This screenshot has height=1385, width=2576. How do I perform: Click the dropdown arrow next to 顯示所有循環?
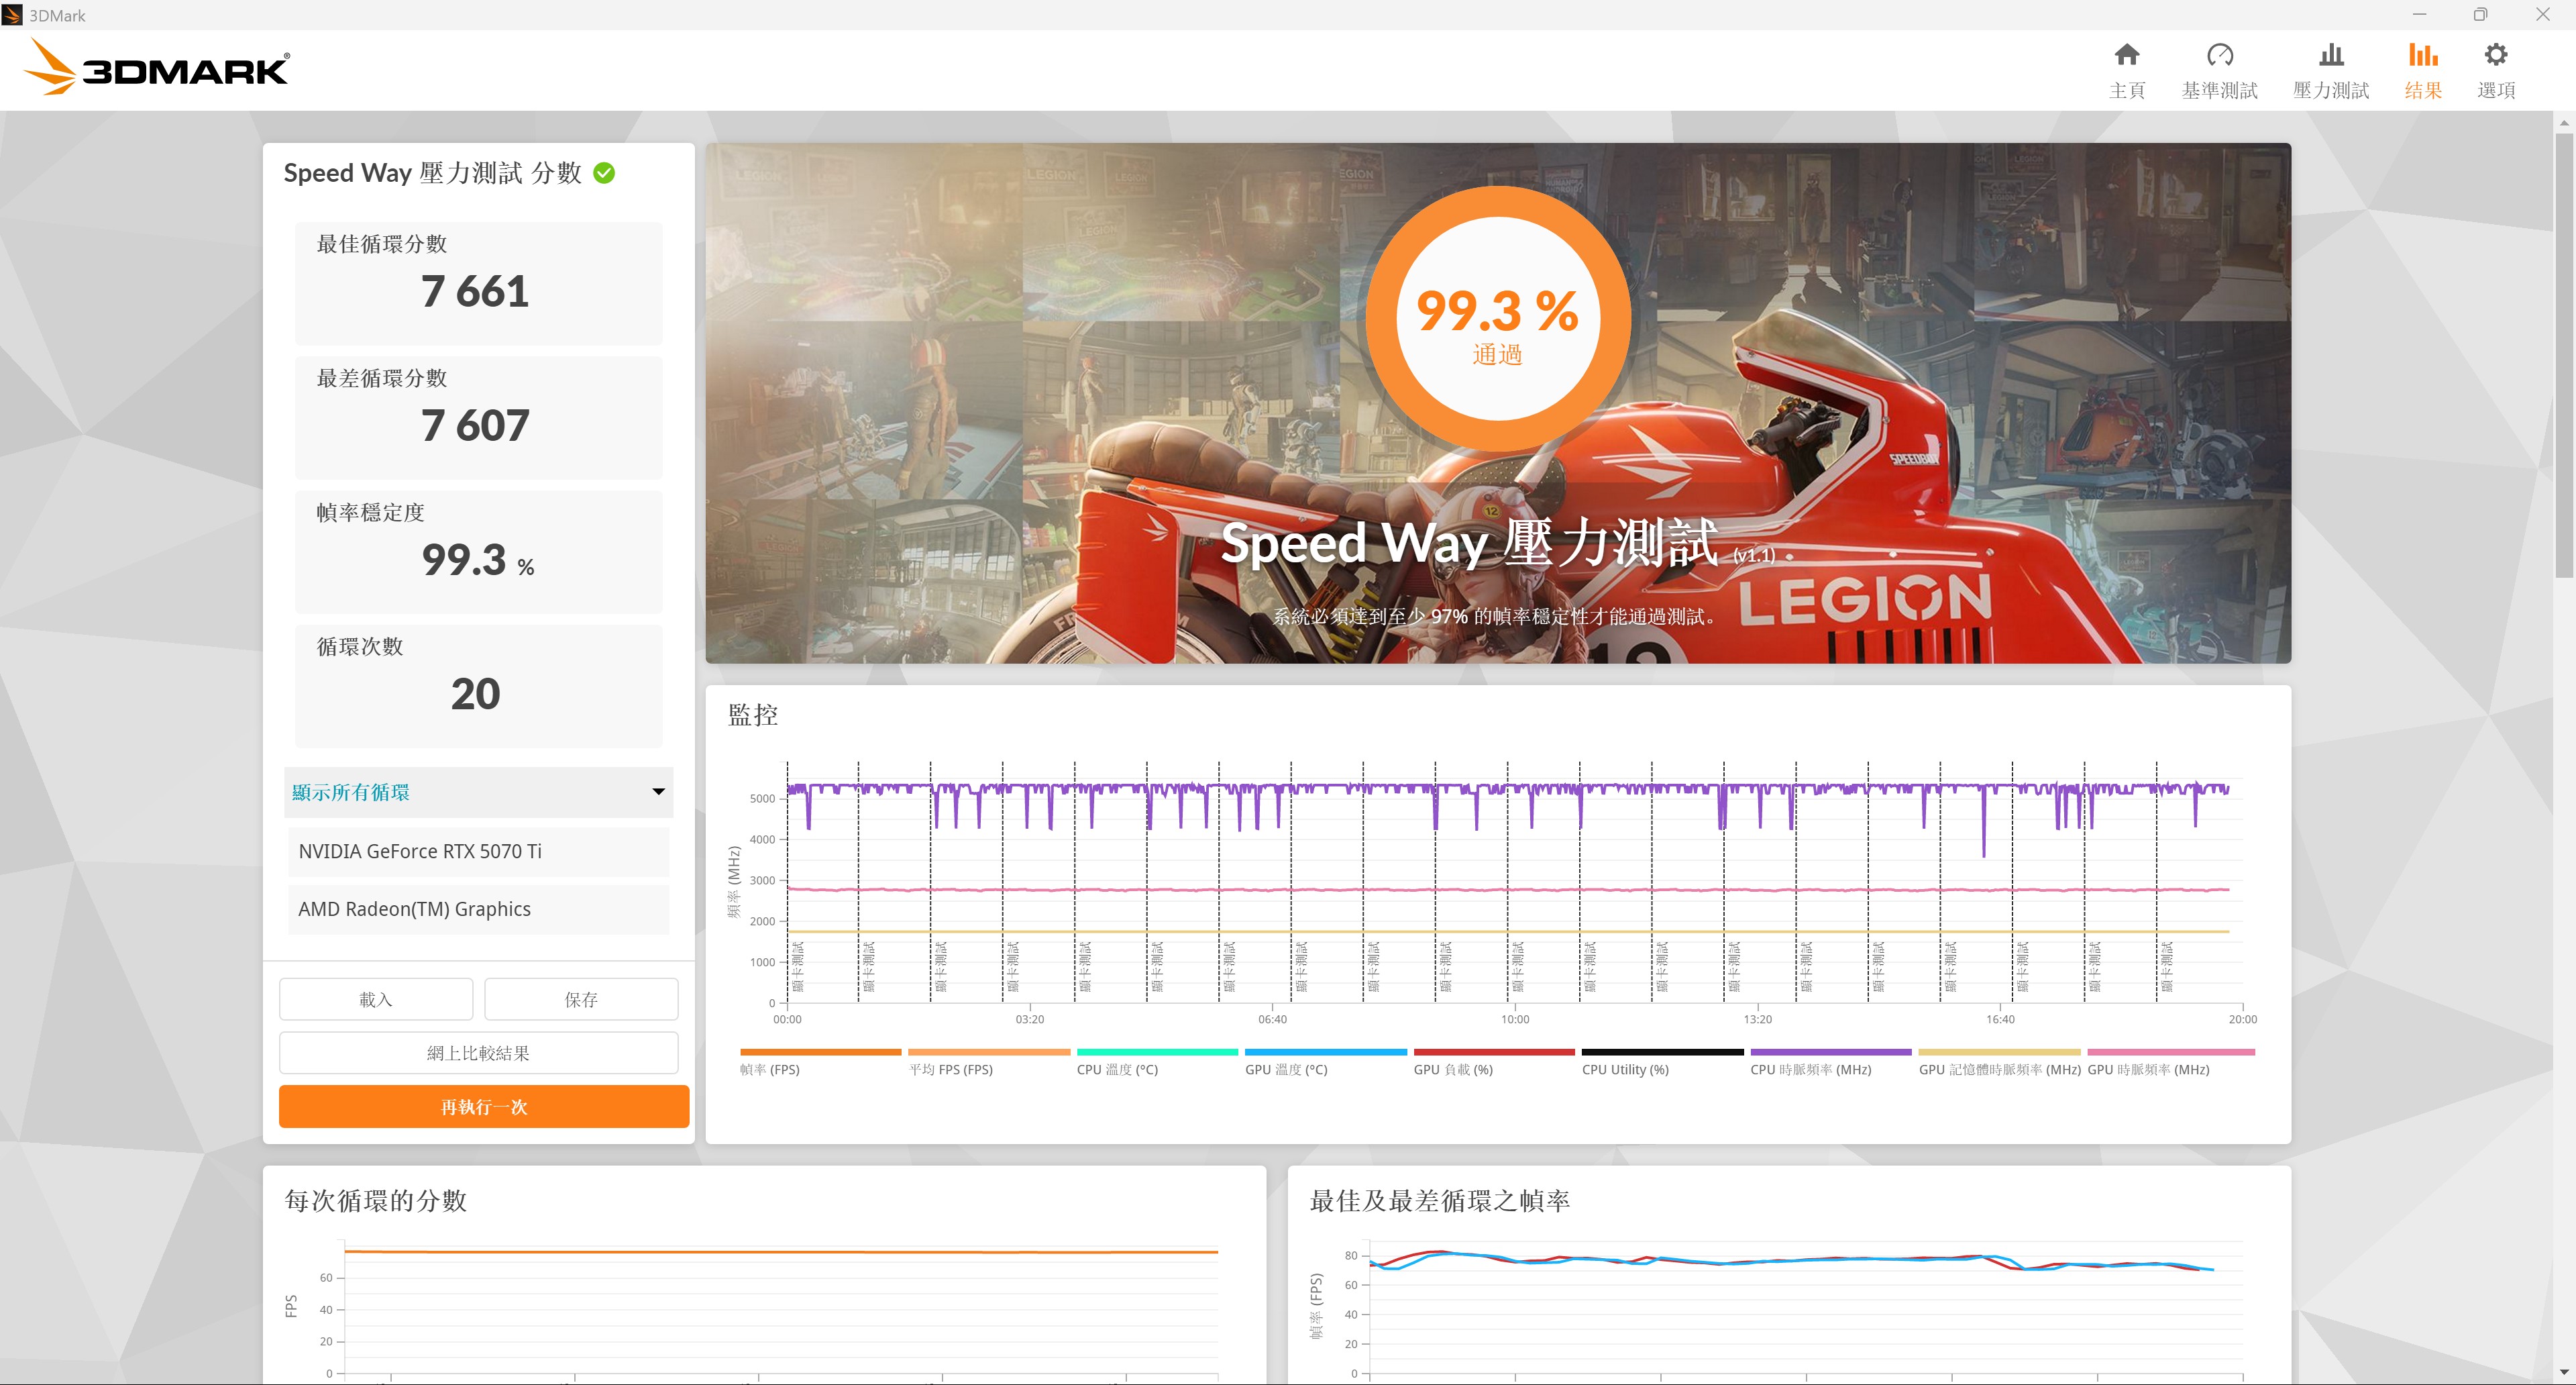(658, 792)
